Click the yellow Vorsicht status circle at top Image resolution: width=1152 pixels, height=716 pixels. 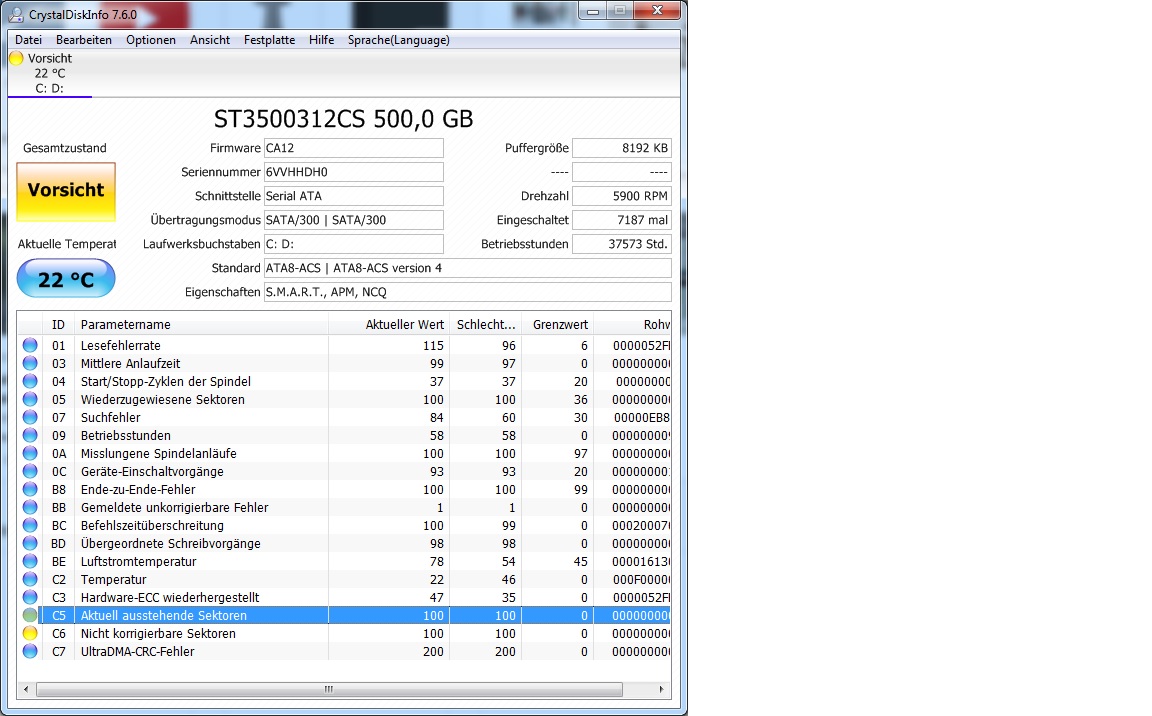pos(16,58)
